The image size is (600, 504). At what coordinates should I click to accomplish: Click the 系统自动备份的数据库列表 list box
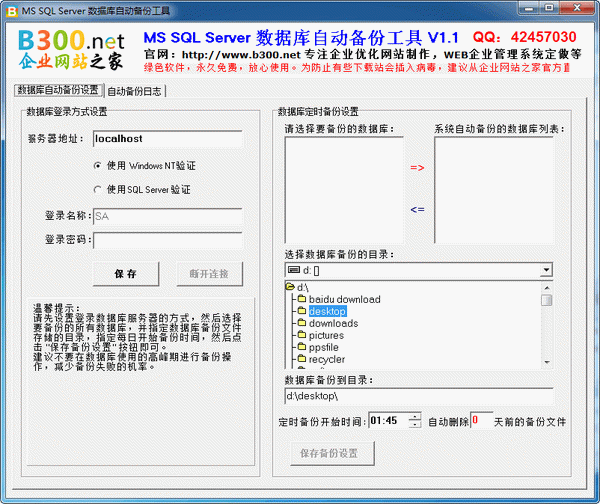tap(494, 190)
